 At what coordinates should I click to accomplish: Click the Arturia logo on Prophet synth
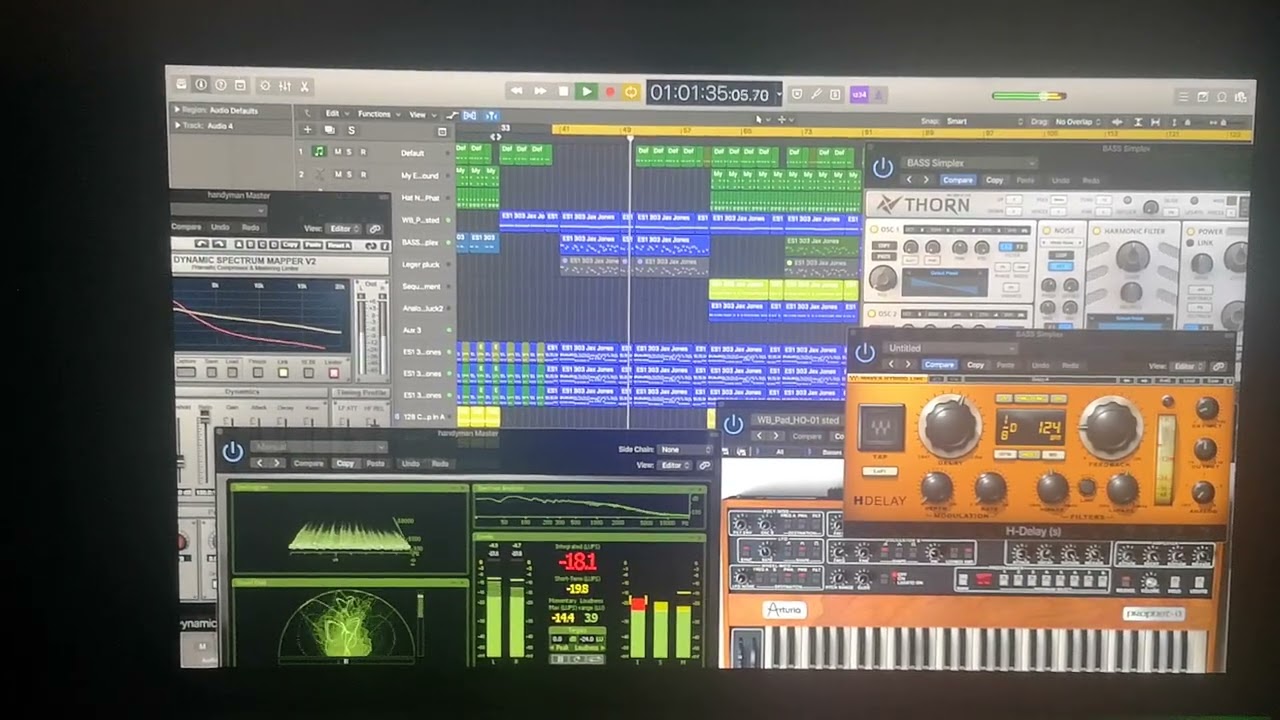point(783,608)
